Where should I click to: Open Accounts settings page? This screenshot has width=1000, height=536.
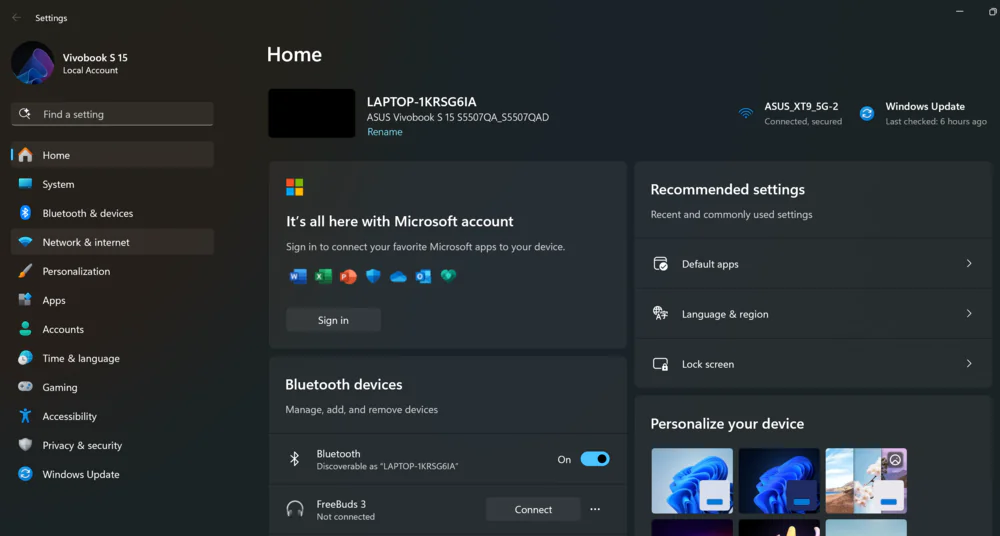pos(112,329)
